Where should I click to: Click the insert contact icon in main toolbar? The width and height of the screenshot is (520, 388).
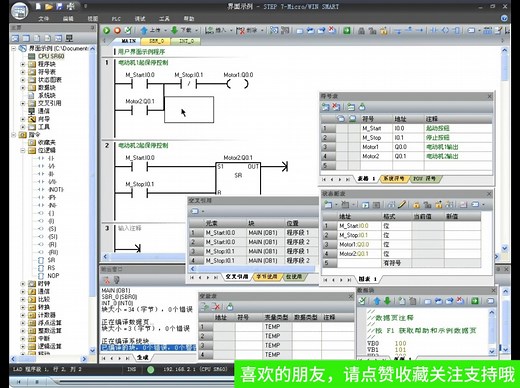click(434, 30)
